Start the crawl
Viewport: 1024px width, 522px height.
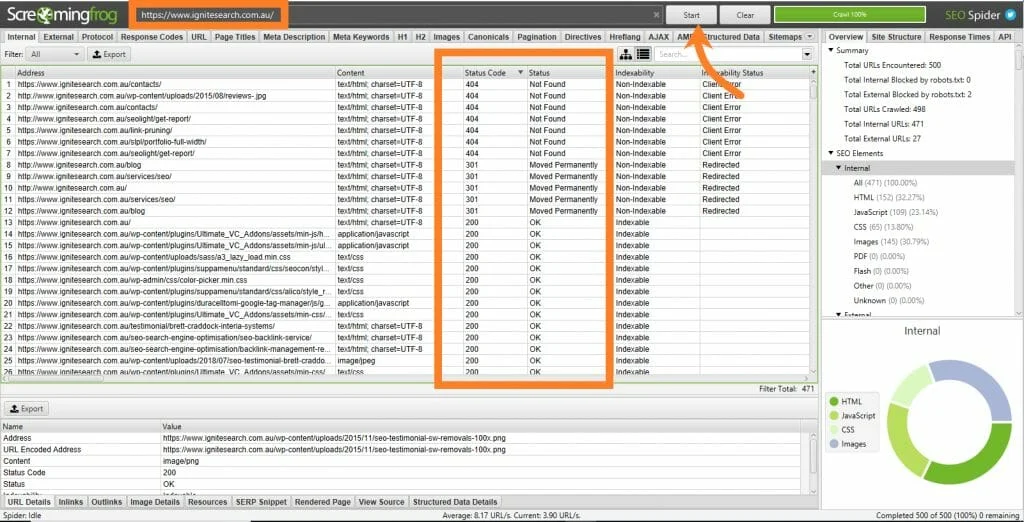click(691, 15)
